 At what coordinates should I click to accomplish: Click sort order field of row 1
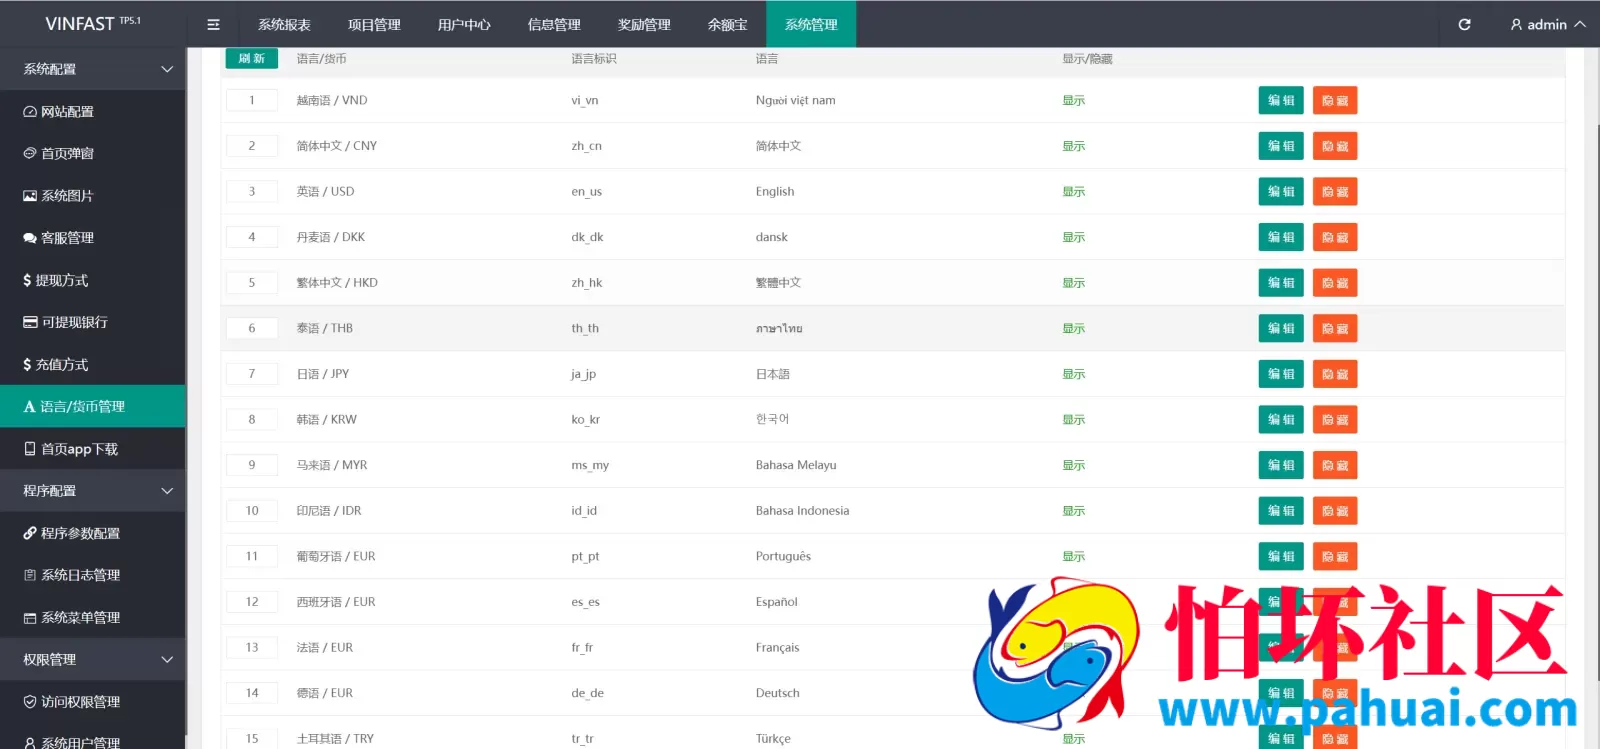pyautogui.click(x=252, y=100)
